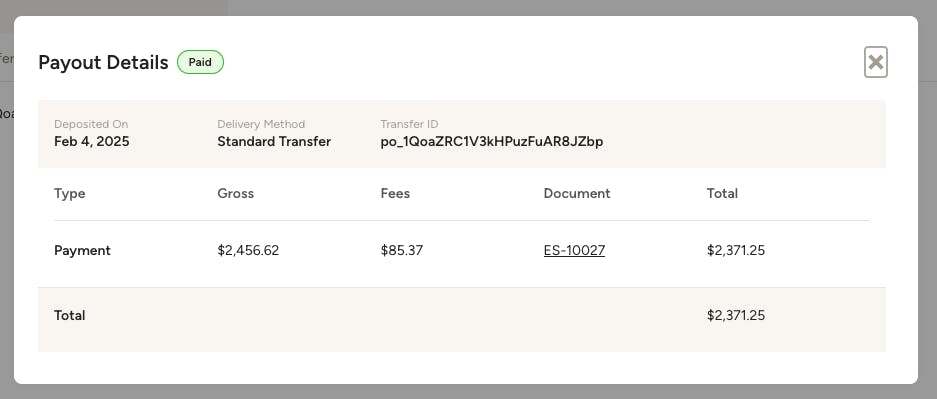
Task: Click the Standard Transfer delivery method value
Action: coord(274,142)
